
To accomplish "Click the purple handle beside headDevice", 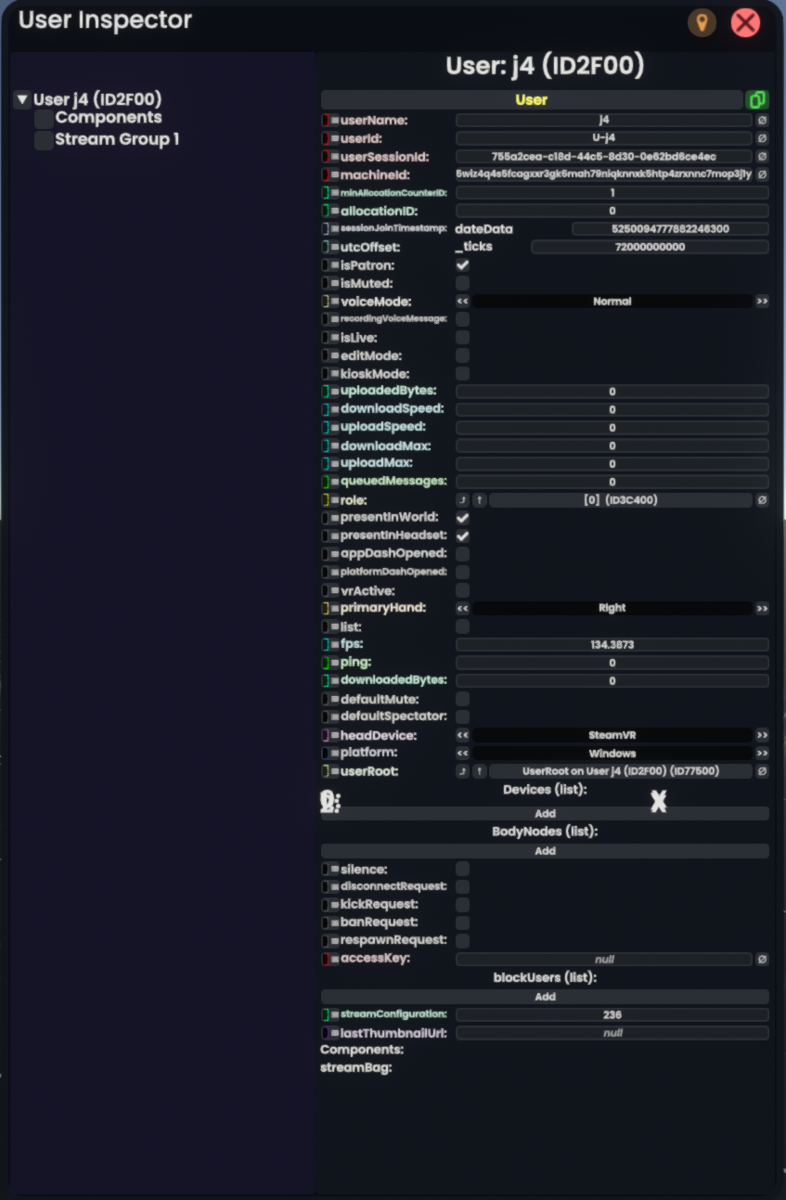I will [x=325, y=735].
